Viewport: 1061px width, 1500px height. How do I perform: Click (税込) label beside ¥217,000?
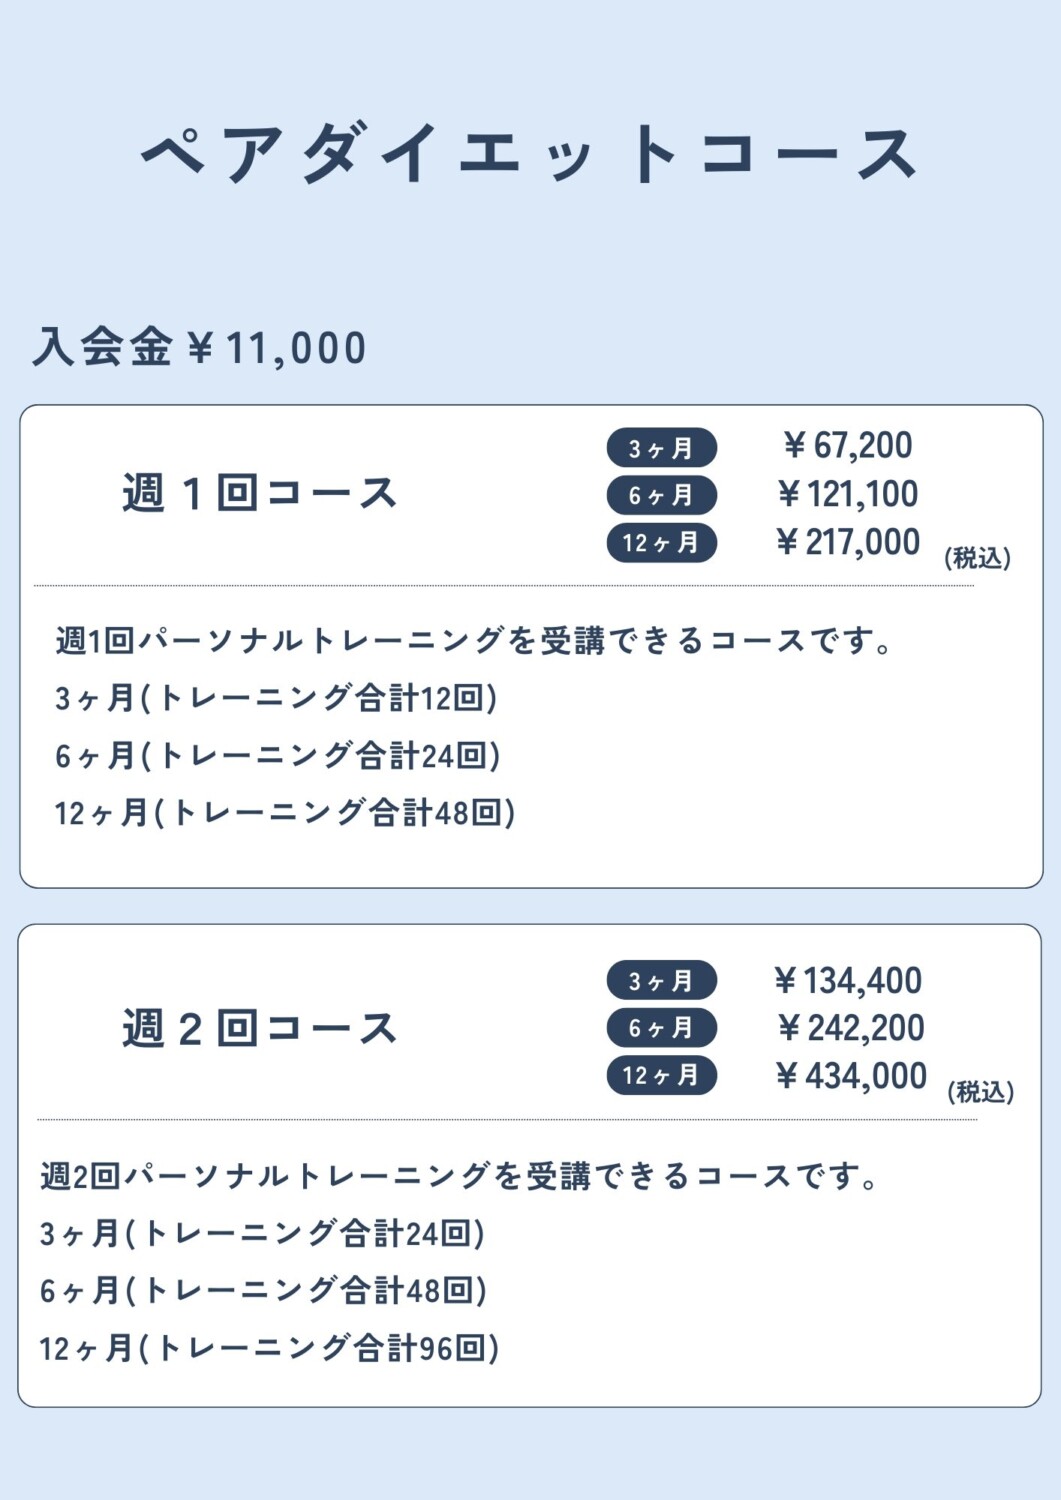tap(977, 558)
